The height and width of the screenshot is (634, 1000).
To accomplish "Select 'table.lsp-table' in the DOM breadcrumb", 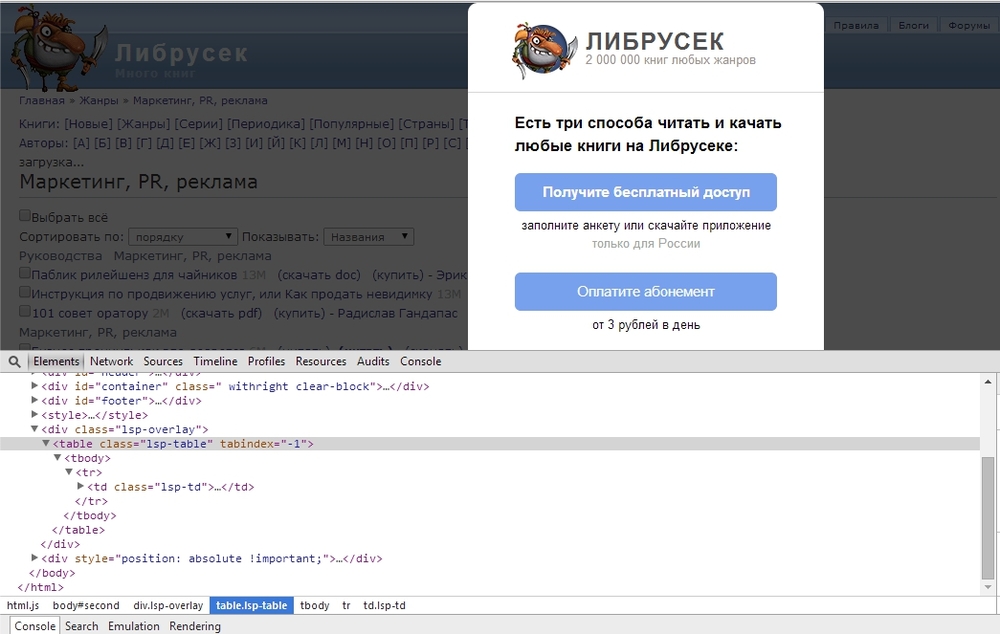I will 251,605.
